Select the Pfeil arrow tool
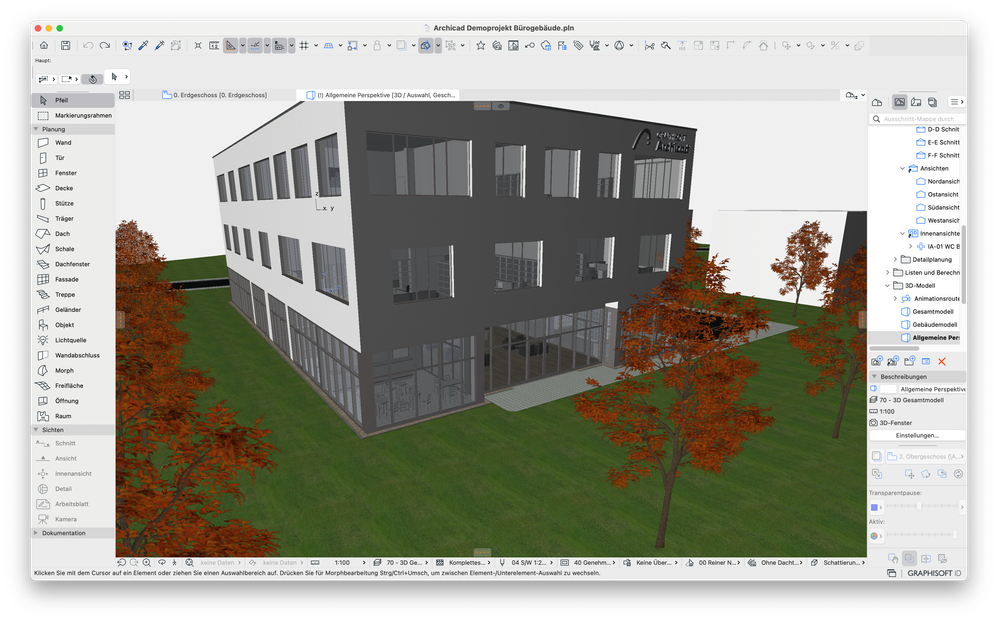998x621 pixels. 73,101
